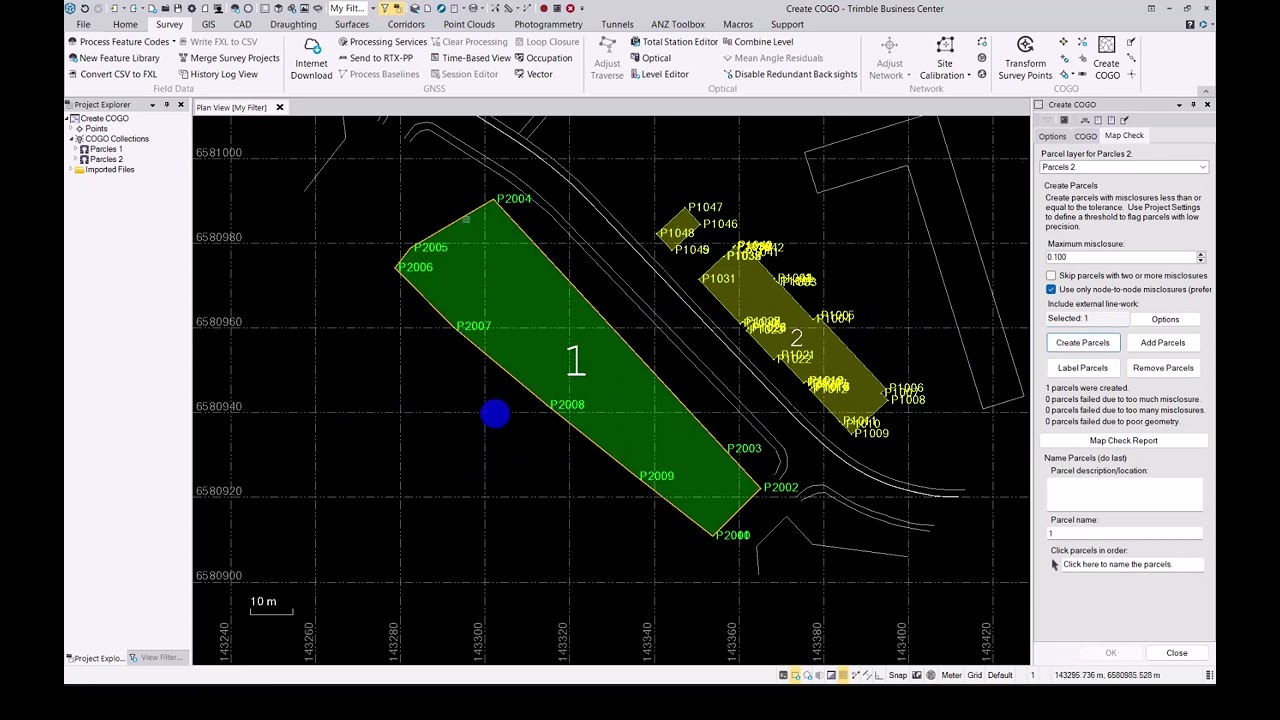
Task: Open the File menu
Action: [83, 24]
